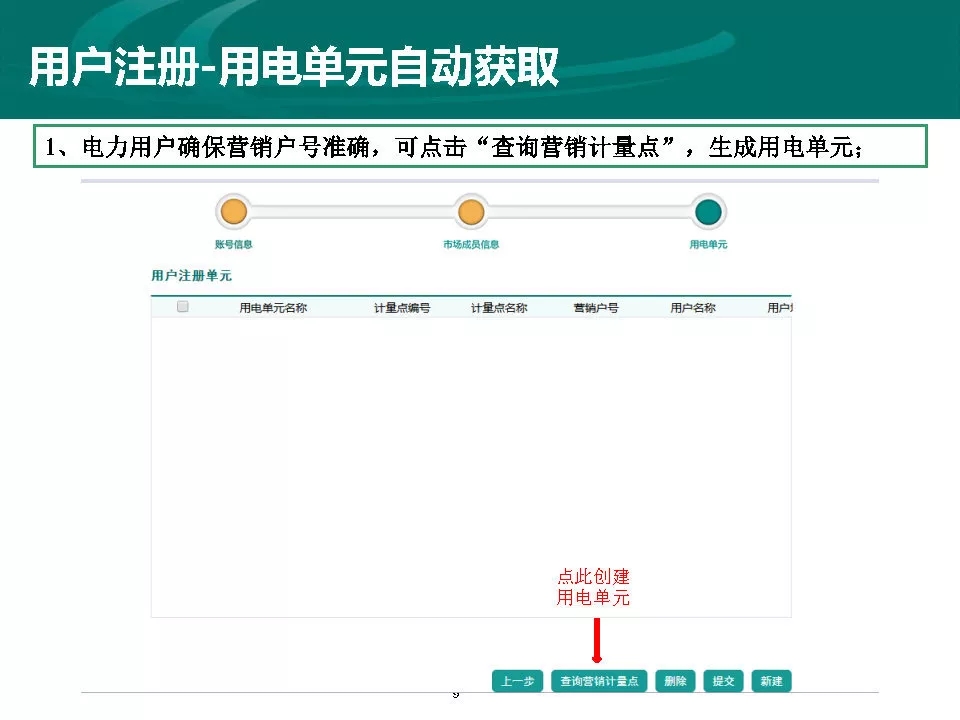Click the 市场成员信息 step label text
Screen dimensions: 960x720
click(471, 245)
